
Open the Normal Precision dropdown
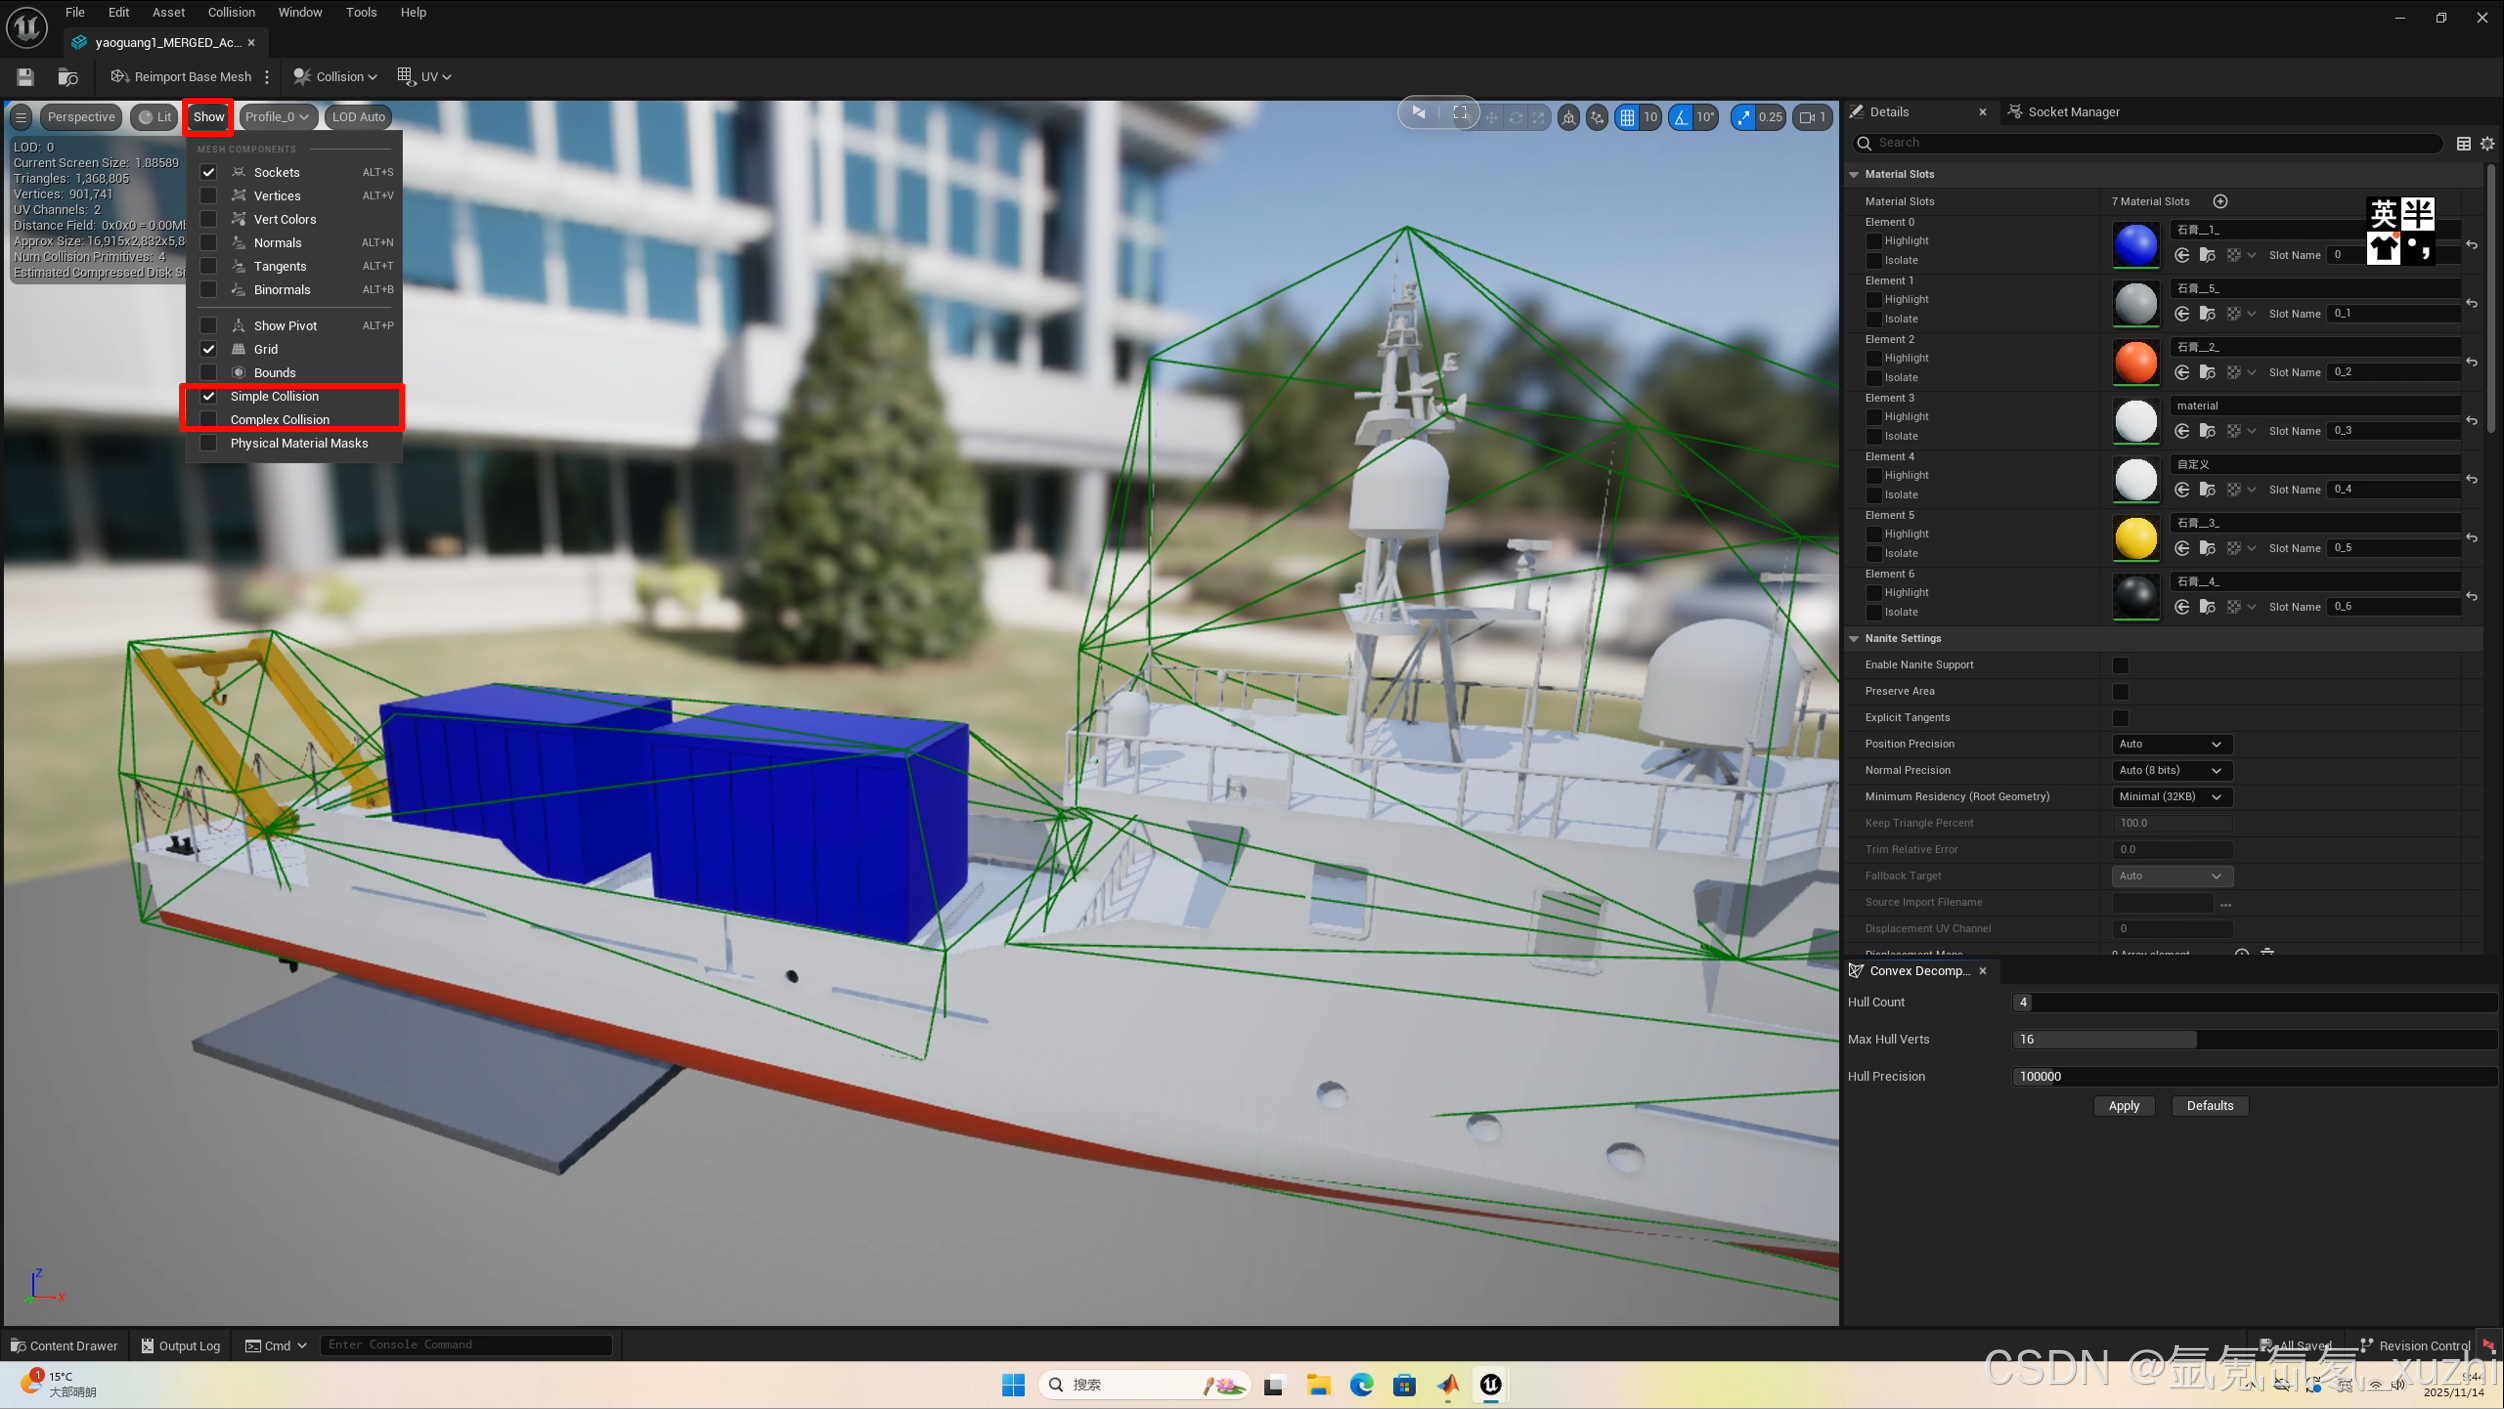2169,770
